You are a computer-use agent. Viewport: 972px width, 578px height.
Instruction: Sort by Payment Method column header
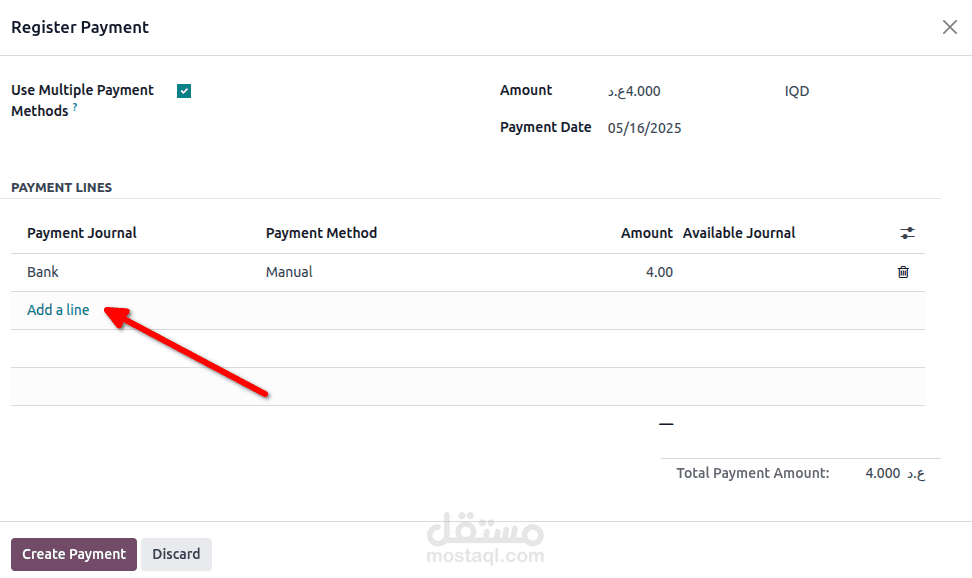pos(321,233)
